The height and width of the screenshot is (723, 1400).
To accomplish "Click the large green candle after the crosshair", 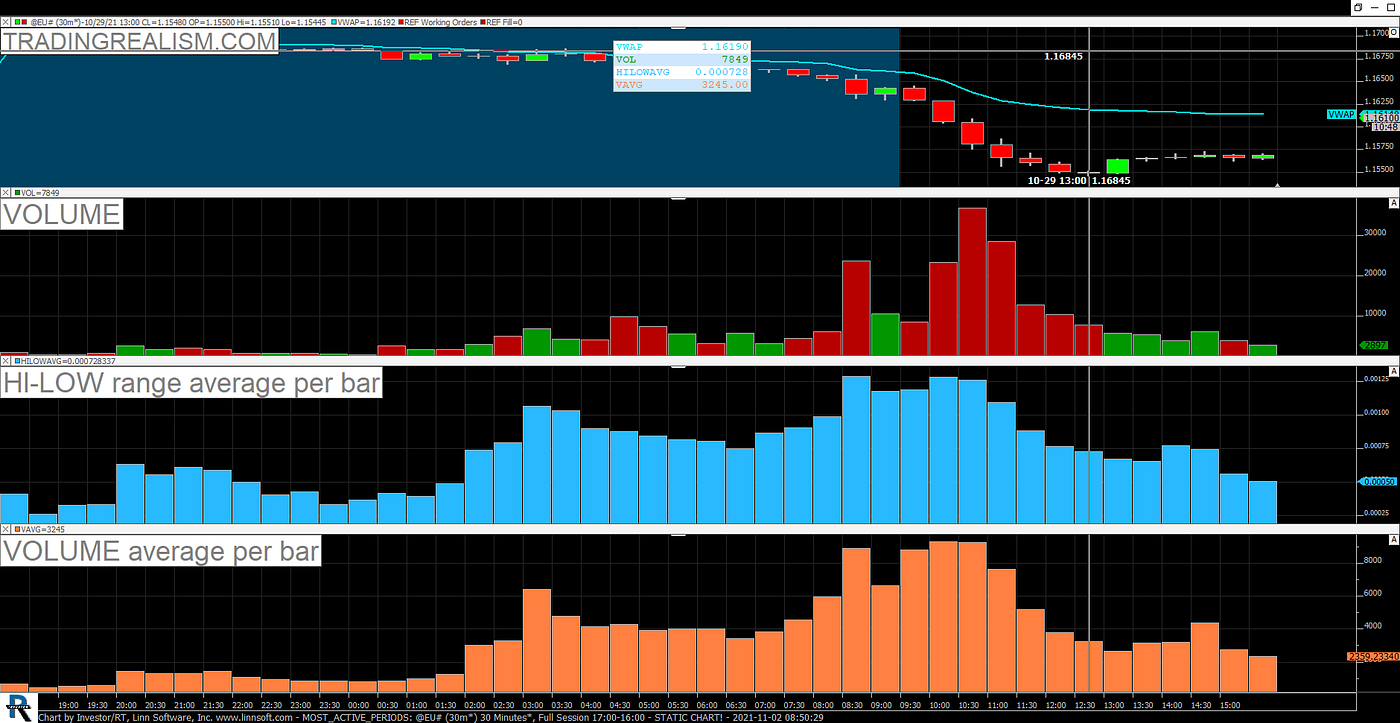I will (1117, 166).
